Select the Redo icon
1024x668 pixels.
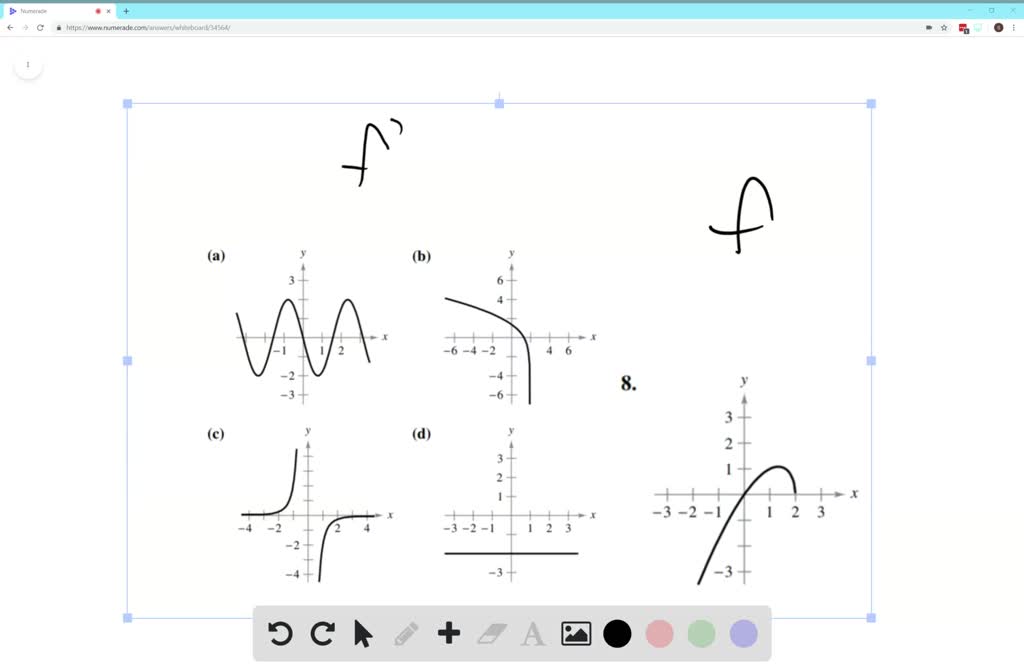322,634
